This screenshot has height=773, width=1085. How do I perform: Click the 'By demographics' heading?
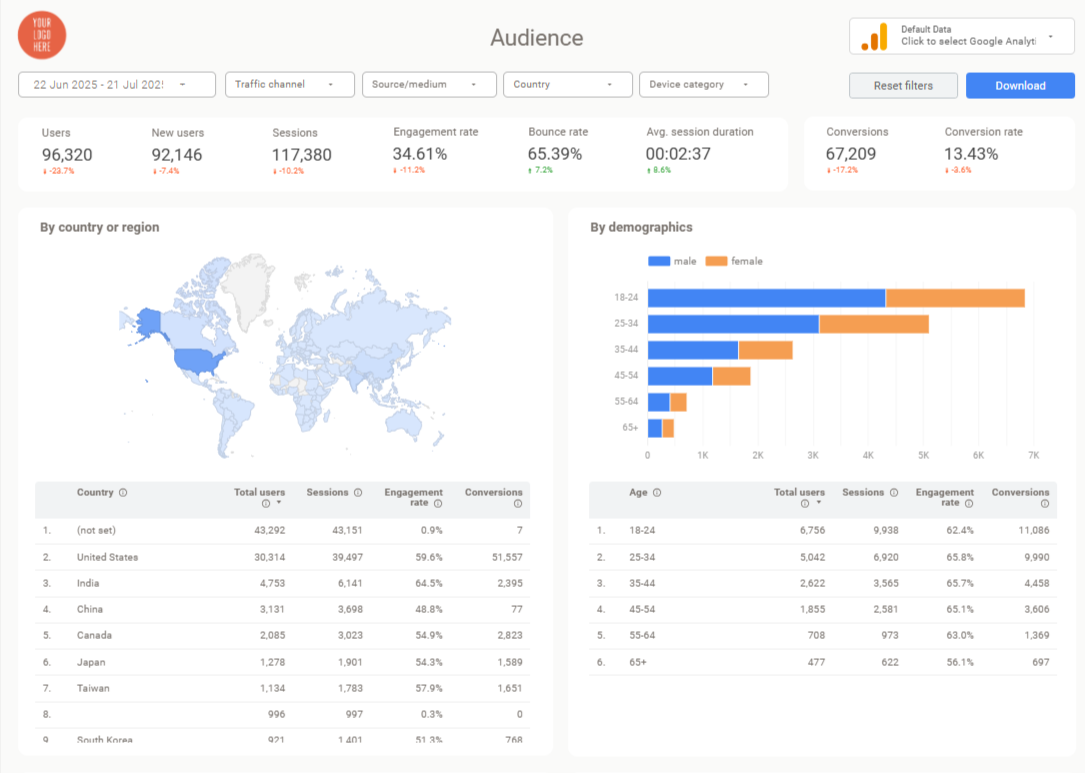[x=641, y=227]
